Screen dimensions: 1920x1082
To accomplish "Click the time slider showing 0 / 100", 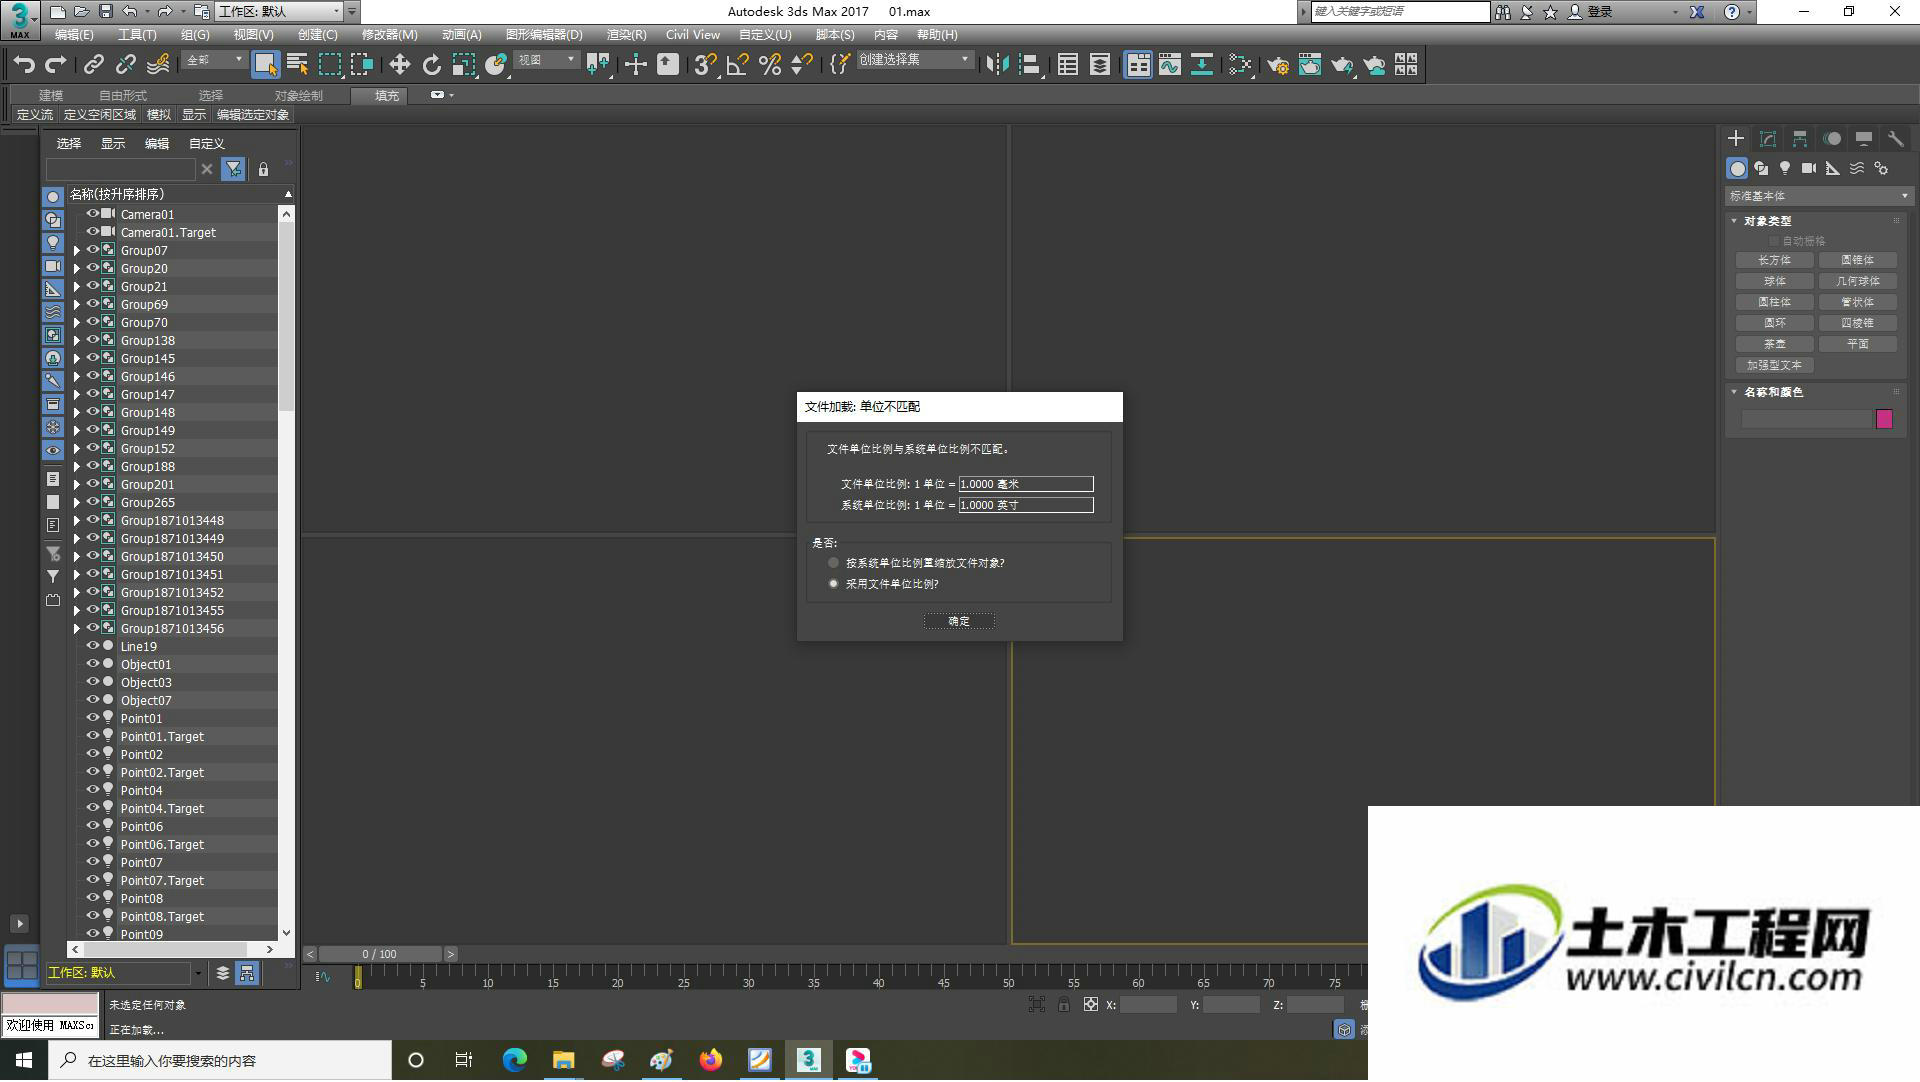I will [380, 954].
